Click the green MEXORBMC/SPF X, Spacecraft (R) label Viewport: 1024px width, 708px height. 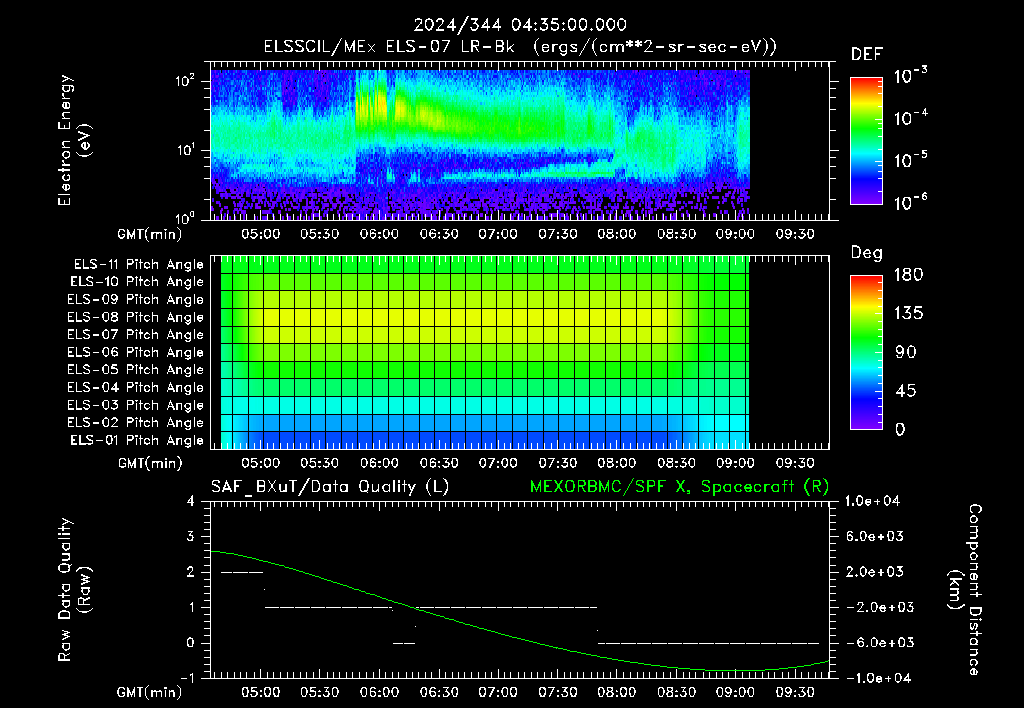[679, 487]
